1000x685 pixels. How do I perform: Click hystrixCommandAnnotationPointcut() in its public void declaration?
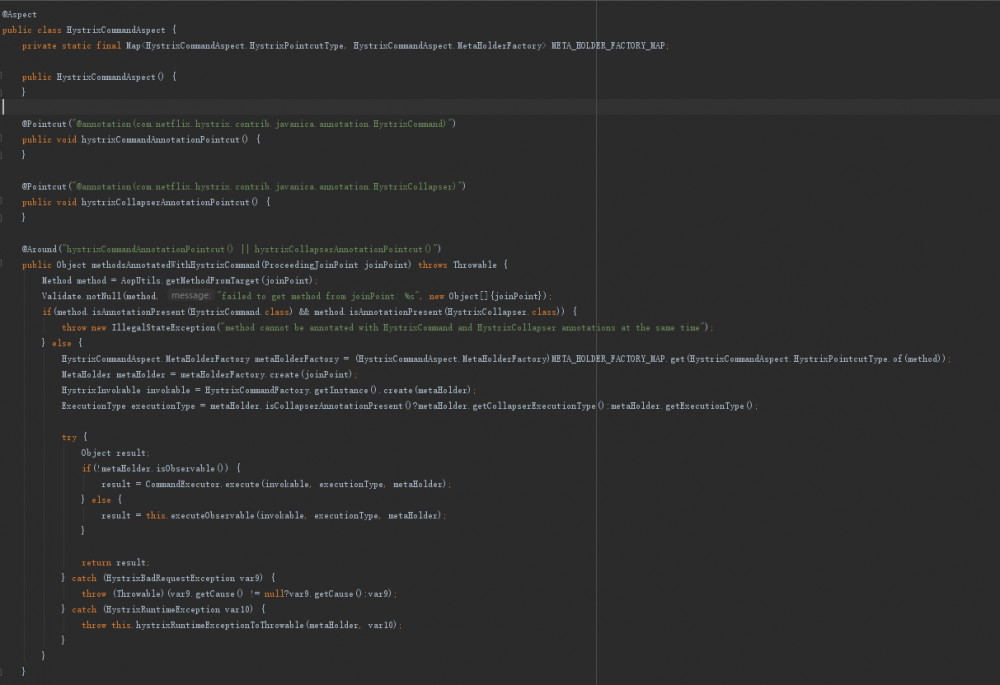(165, 140)
